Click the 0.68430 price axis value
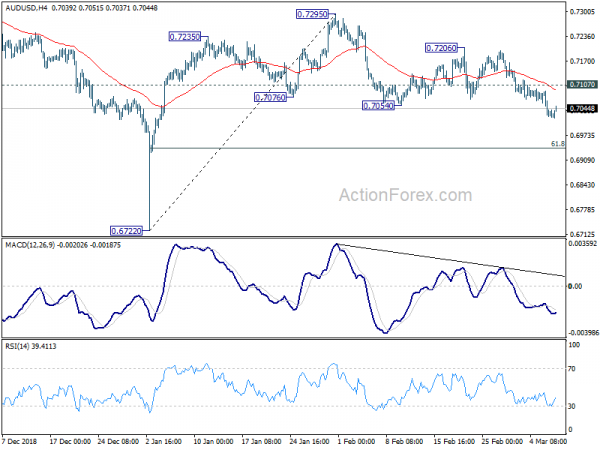 point(582,185)
